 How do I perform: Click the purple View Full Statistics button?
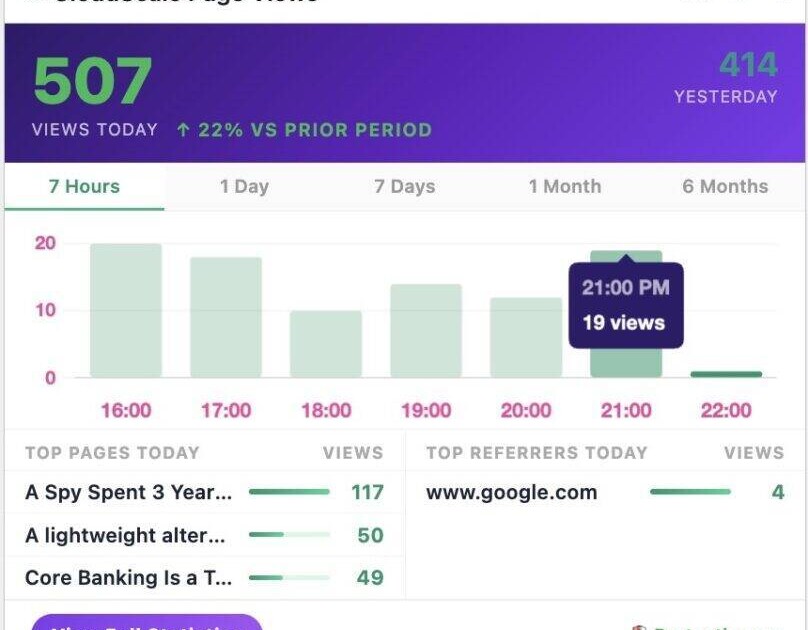[147, 624]
